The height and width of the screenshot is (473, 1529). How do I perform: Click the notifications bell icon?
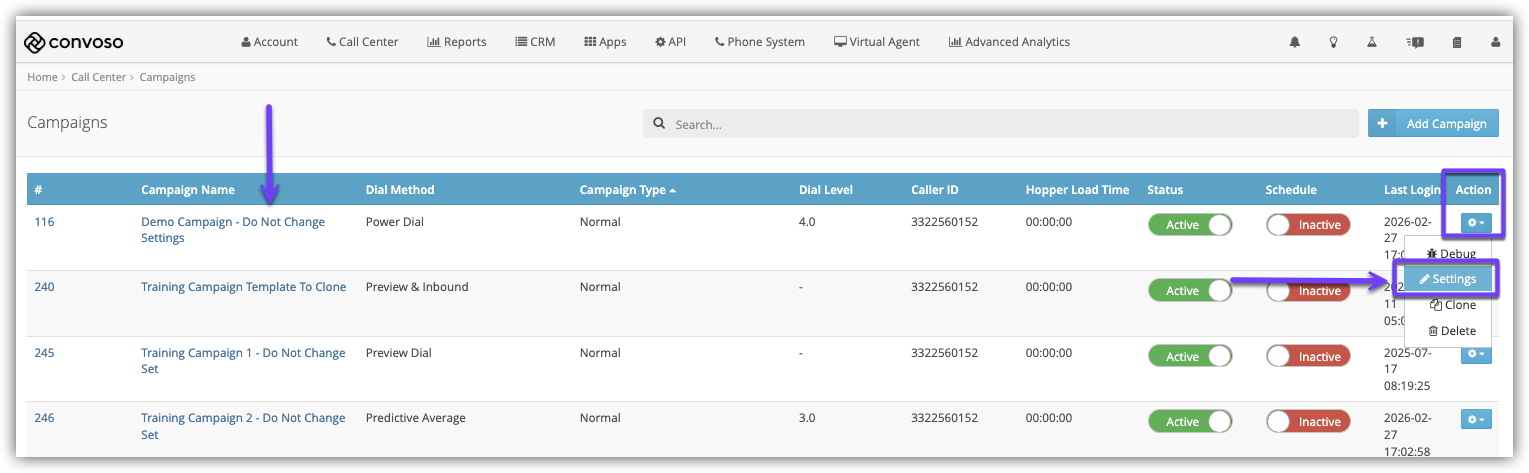point(1295,43)
